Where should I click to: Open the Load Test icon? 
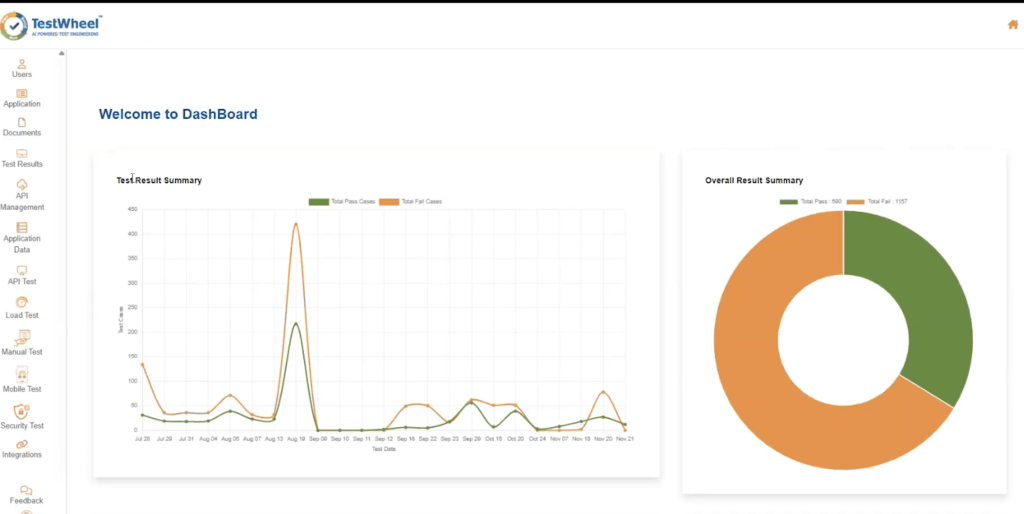pyautogui.click(x=22, y=302)
